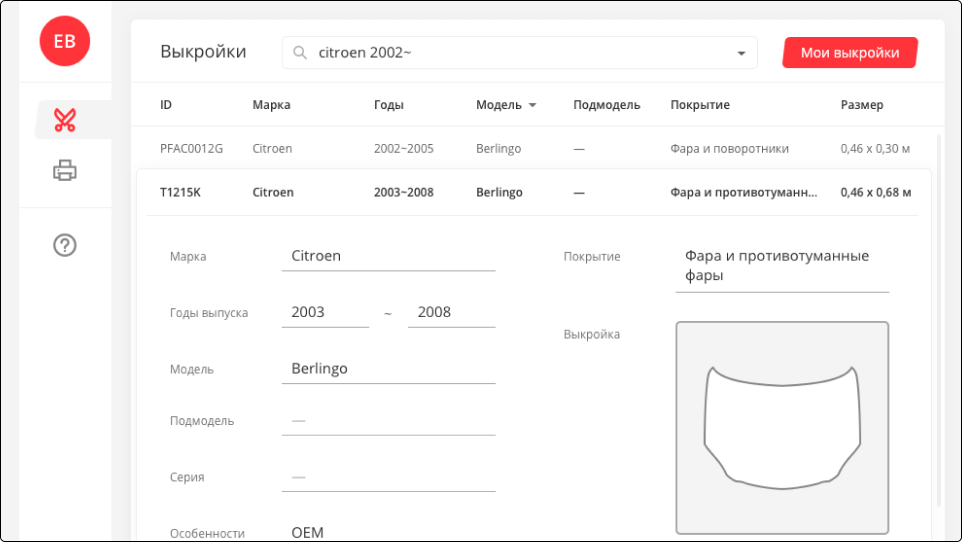
Task: Open the printer section in sidebar
Action: (65, 171)
